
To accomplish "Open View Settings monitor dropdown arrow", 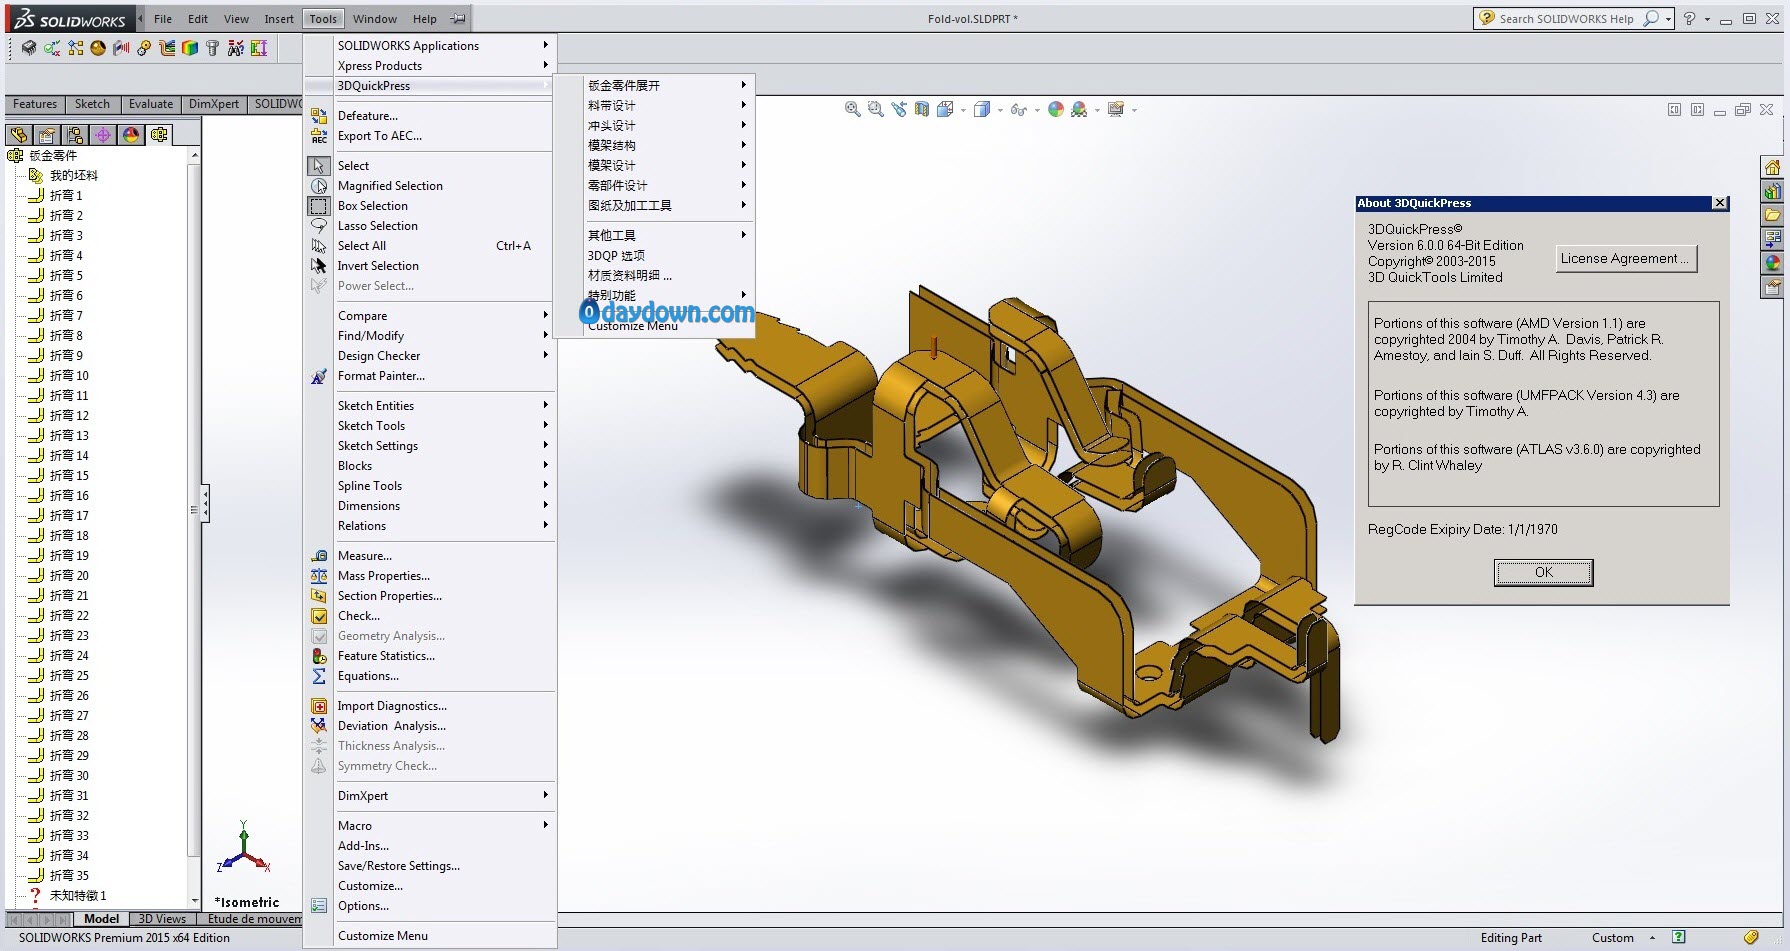I will point(1135,110).
